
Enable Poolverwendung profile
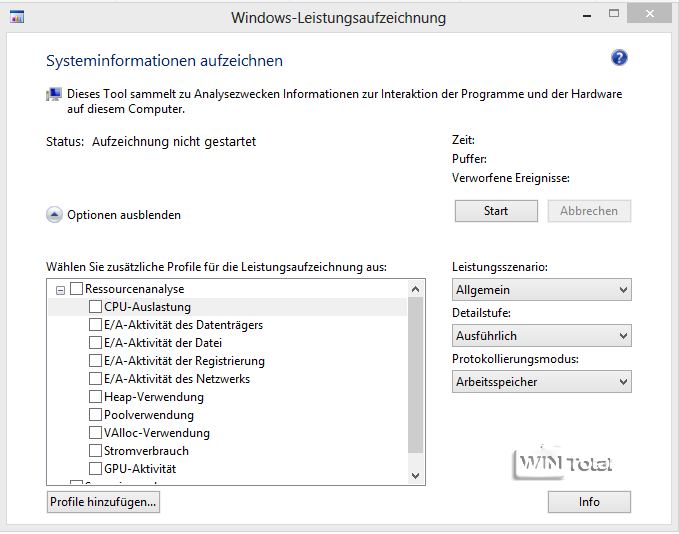tap(95, 414)
